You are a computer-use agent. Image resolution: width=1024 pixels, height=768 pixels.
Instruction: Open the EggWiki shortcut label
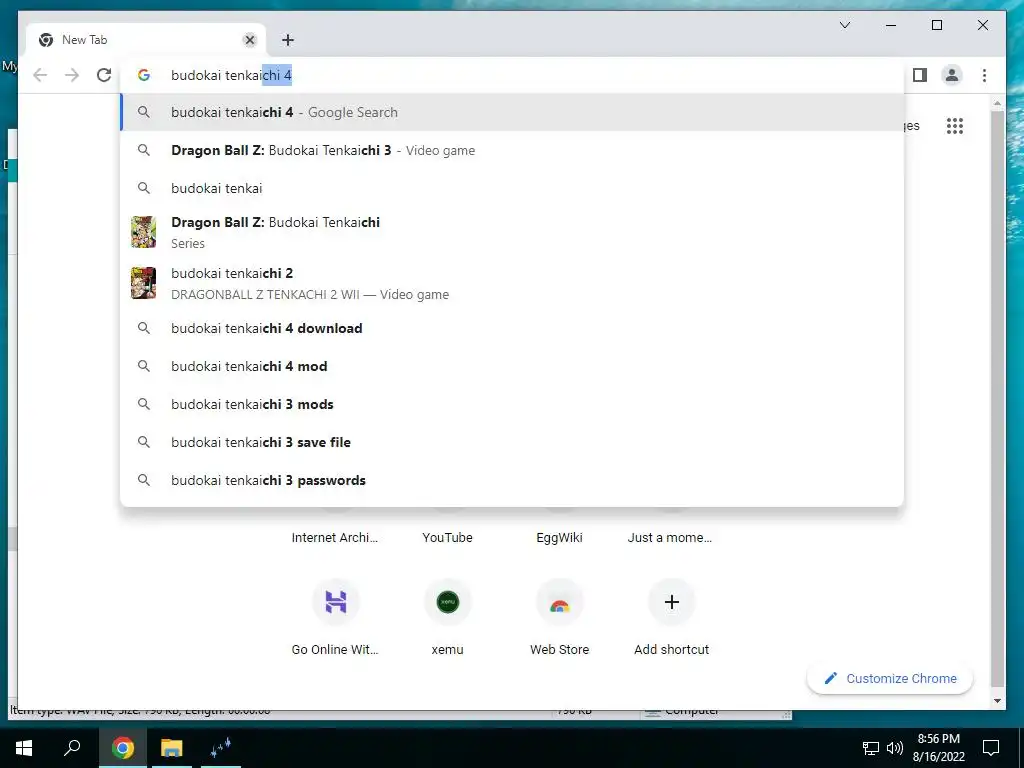(x=560, y=537)
